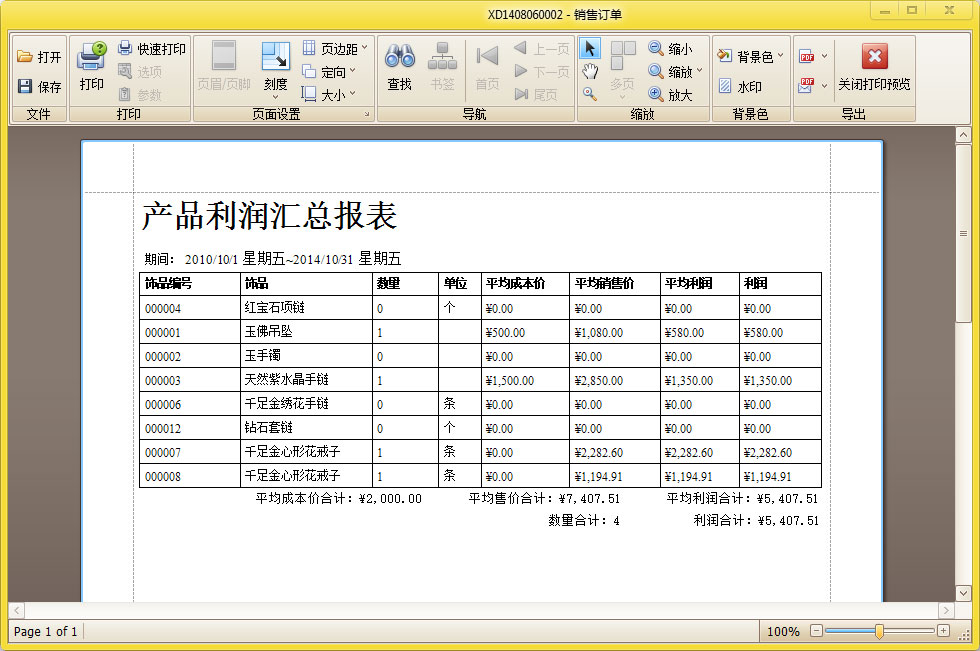980x651 pixels.
Task: Open the dropdown arrow under 刻度
Action: (276, 97)
